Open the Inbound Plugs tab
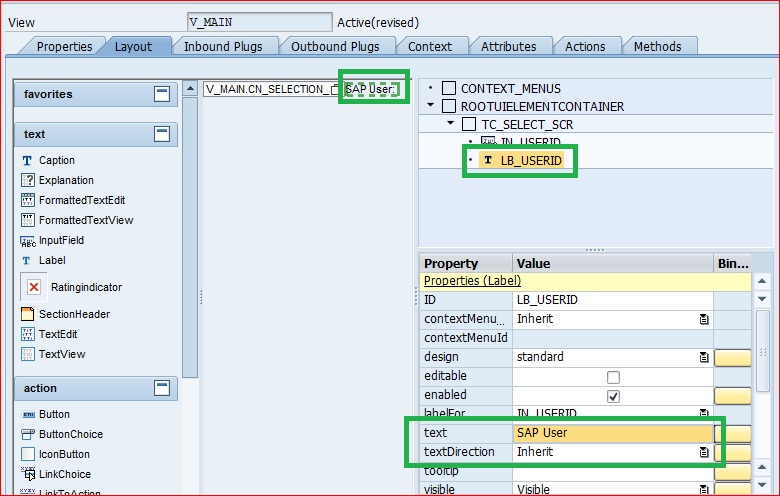The width and height of the screenshot is (780, 496). pyautogui.click(x=223, y=46)
